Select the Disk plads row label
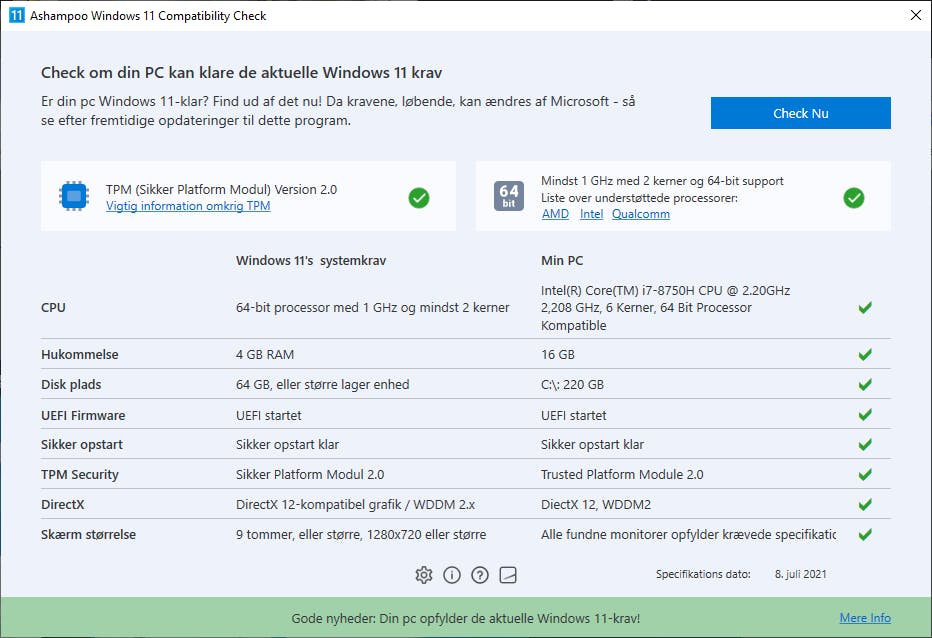 pyautogui.click(x=71, y=384)
